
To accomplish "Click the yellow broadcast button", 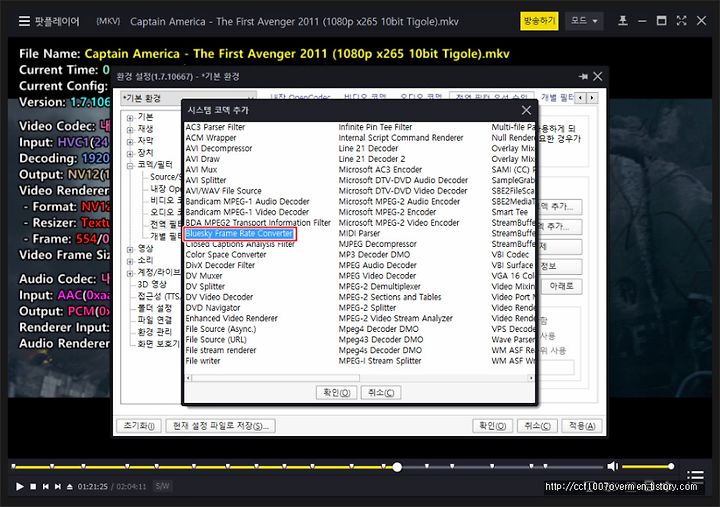I will 539,21.
